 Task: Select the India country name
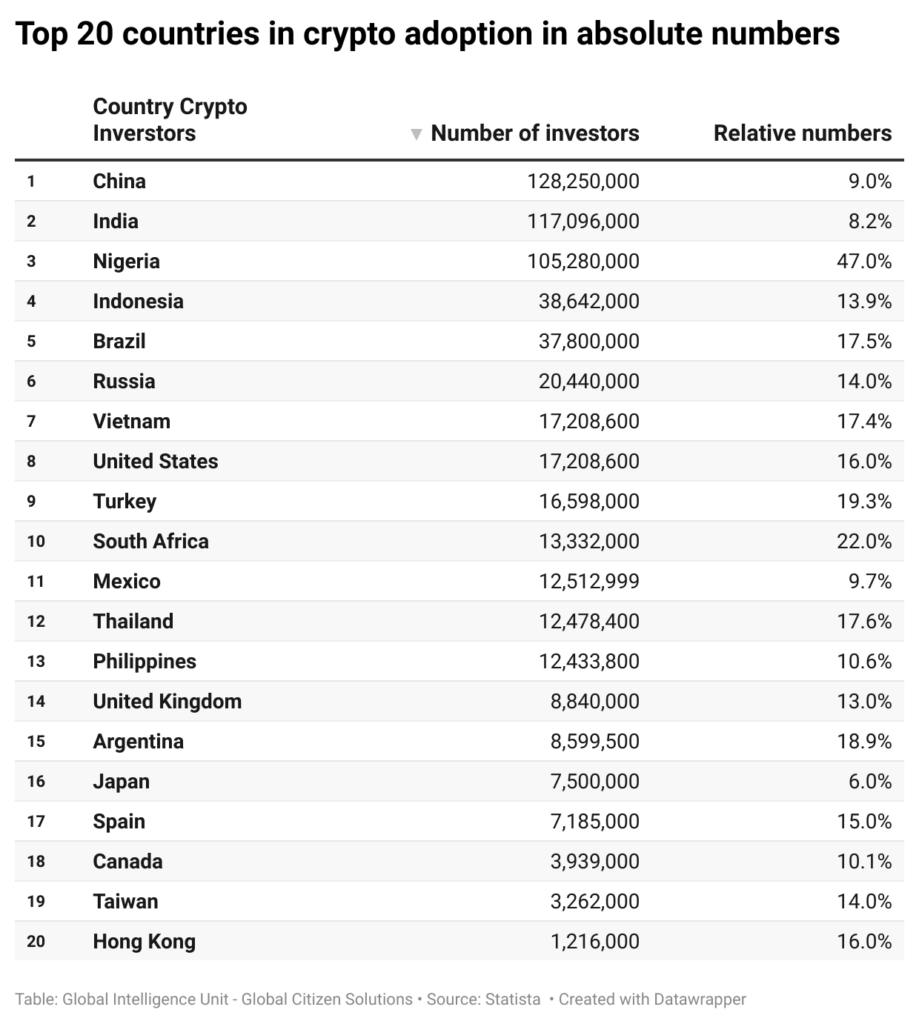tap(116, 221)
